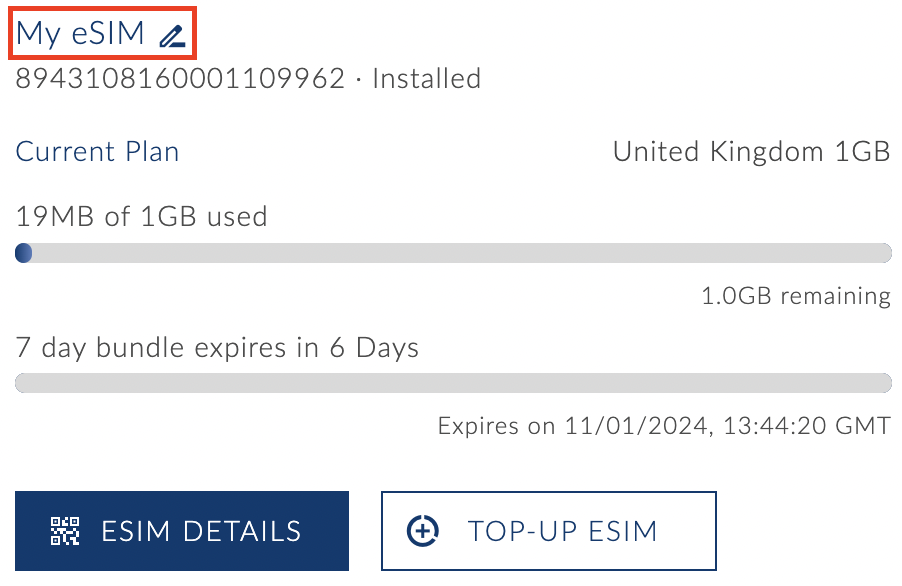Click the plus-circle icon on TOP-UP ESIM
This screenshot has width=902, height=586.
[424, 531]
